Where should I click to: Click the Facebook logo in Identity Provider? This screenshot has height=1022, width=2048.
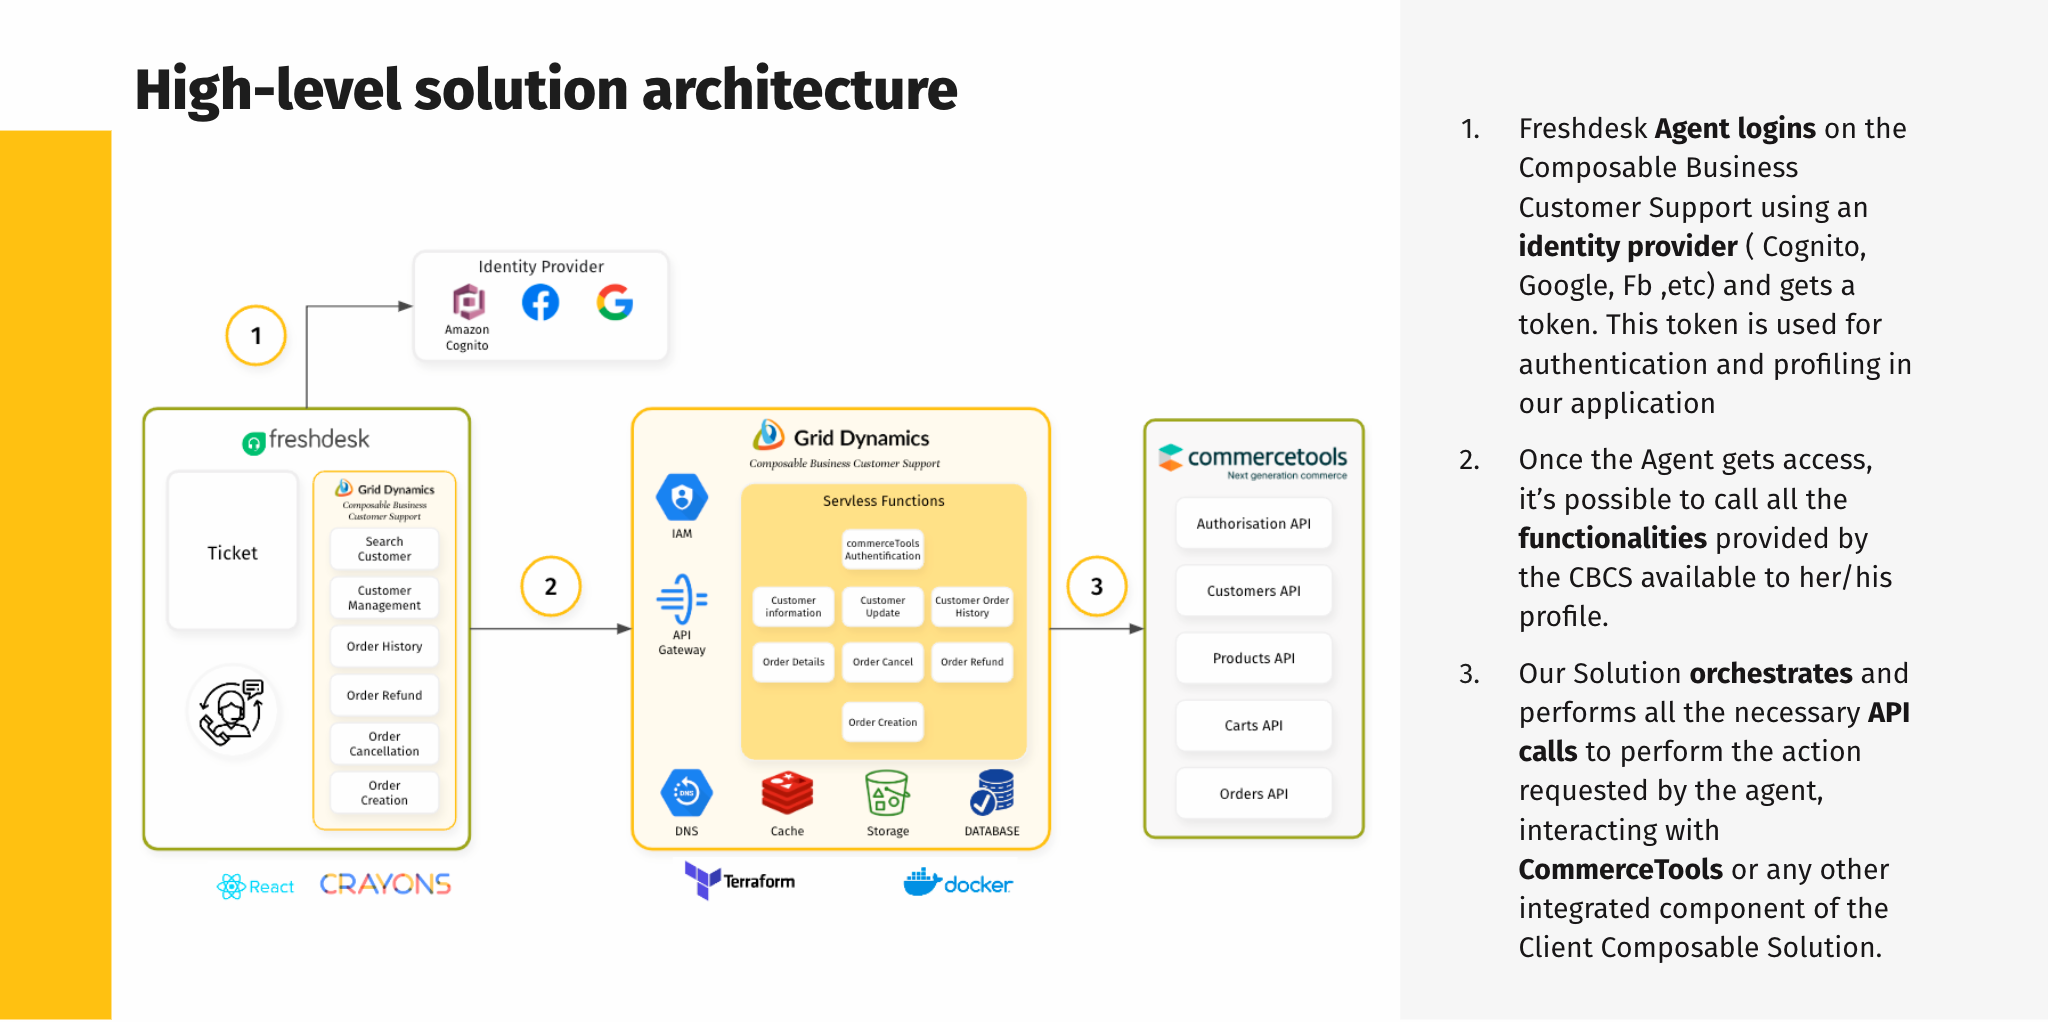coord(541,302)
